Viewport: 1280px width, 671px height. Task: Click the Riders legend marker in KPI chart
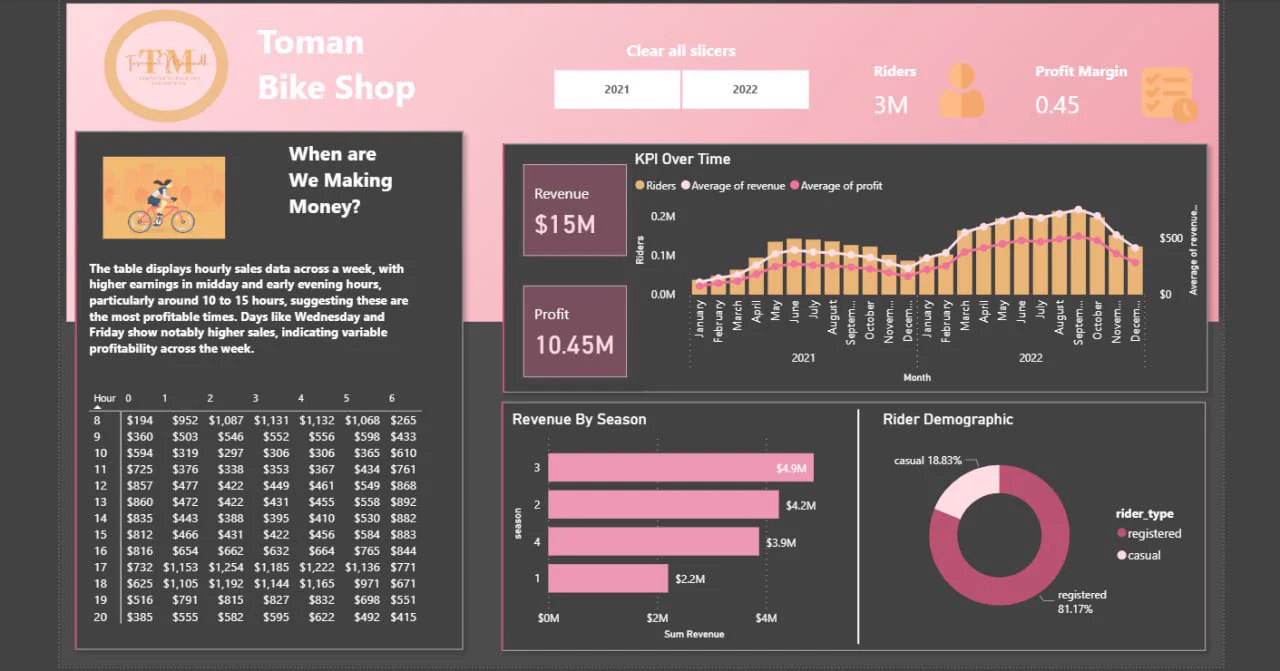[x=640, y=186]
